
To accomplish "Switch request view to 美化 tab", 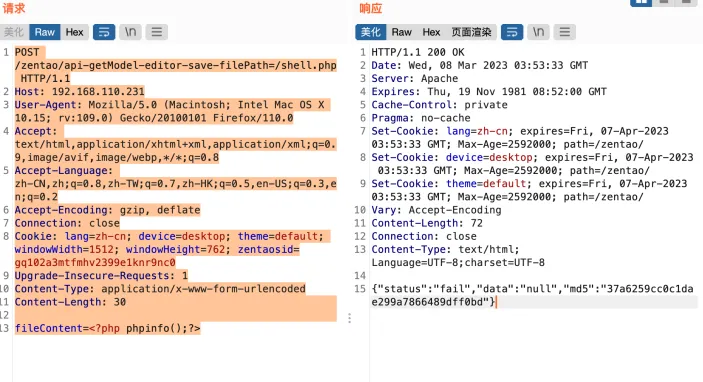I will [x=14, y=32].
